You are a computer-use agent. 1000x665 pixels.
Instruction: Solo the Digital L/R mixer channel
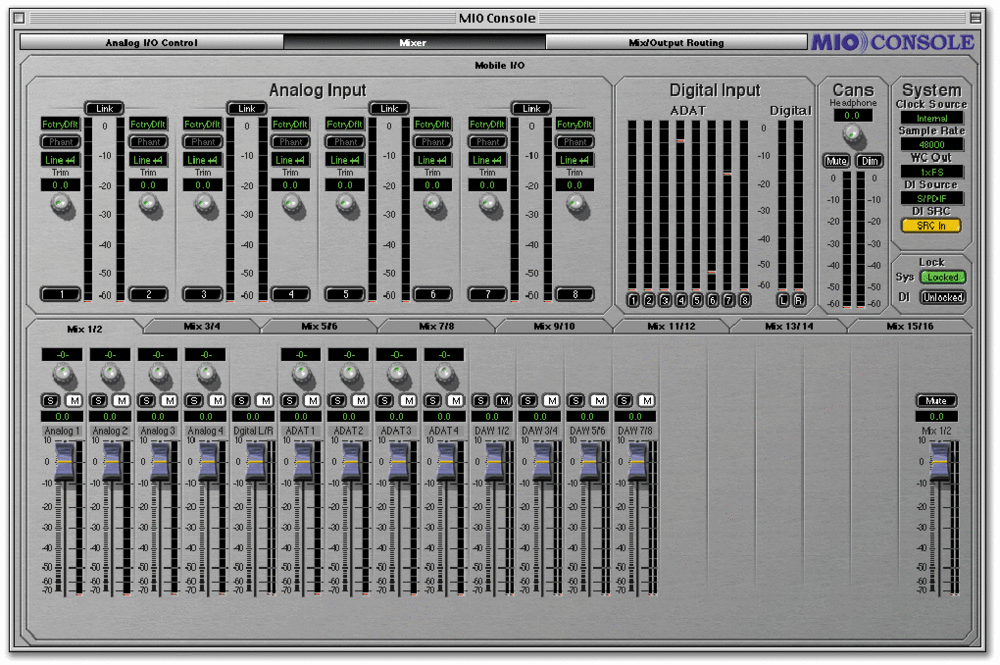point(242,400)
